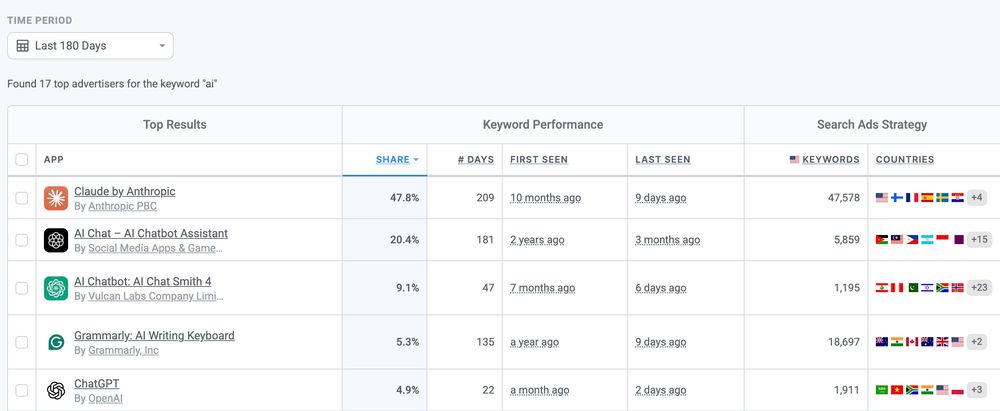Click the France flag in Claude's row
The width and height of the screenshot is (1000, 411).
pyautogui.click(x=912, y=198)
